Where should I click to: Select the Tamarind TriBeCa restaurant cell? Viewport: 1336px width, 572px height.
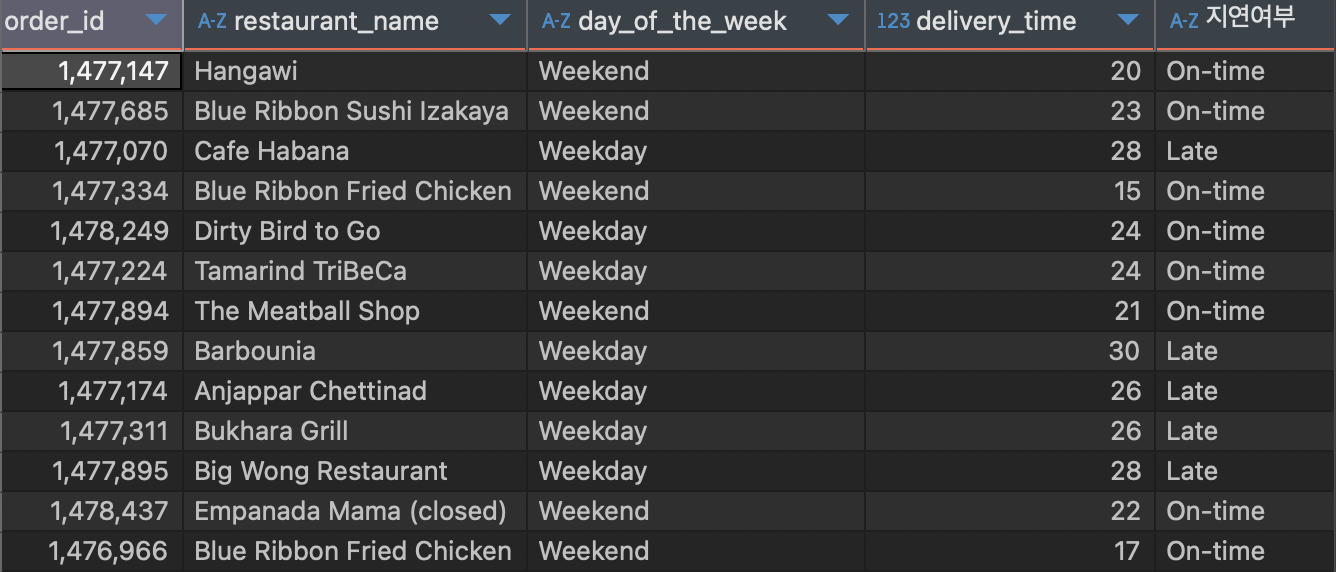tap(355, 271)
